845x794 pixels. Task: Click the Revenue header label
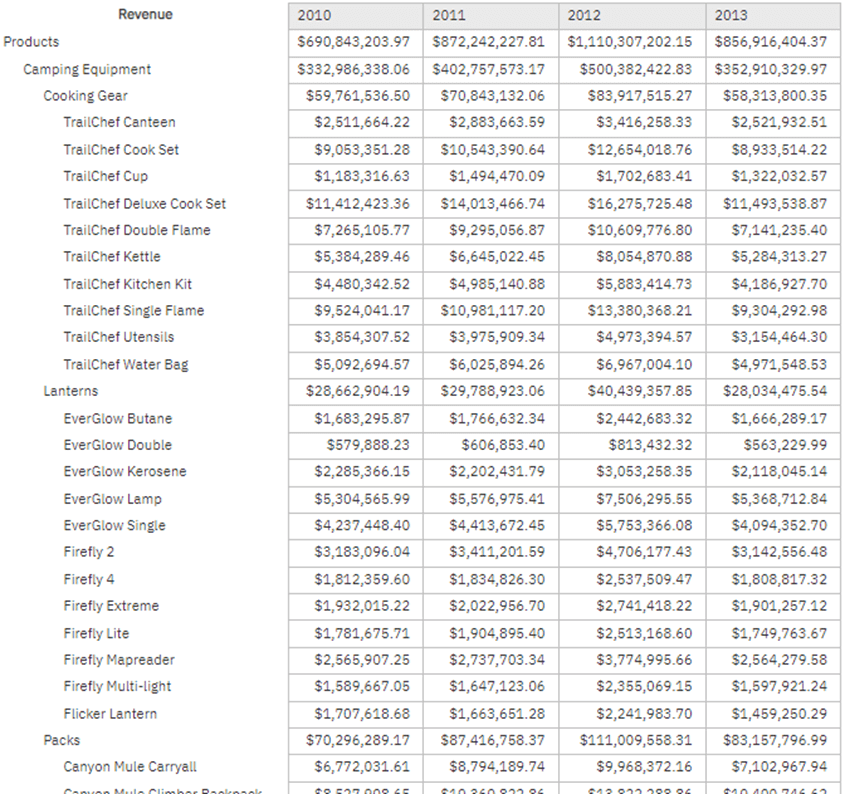[x=146, y=15]
